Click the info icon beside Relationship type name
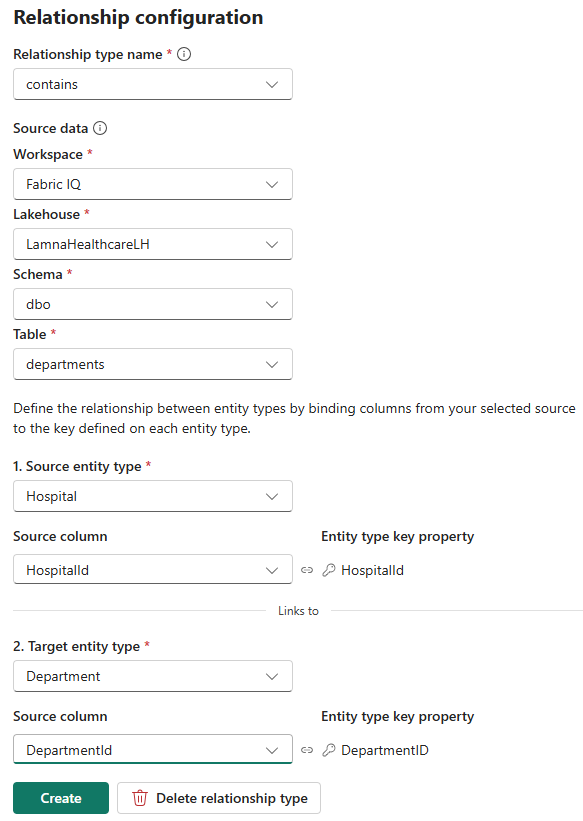This screenshot has width=583, height=821. (185, 54)
